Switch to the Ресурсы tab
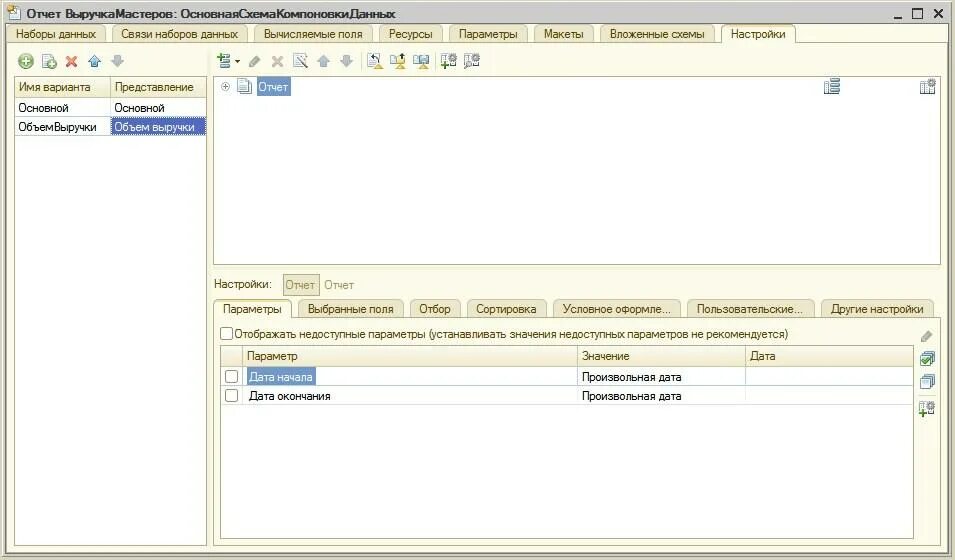This screenshot has height=560, width=955. pos(411,34)
